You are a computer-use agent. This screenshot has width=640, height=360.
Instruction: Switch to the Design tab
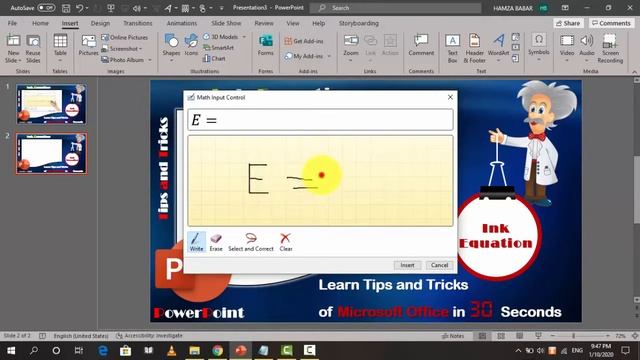(x=100, y=23)
